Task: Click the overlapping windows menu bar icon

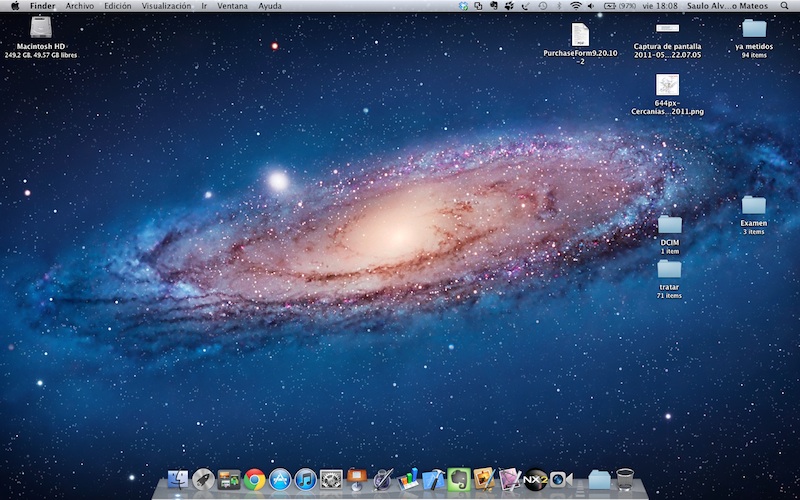Action: 478,6
